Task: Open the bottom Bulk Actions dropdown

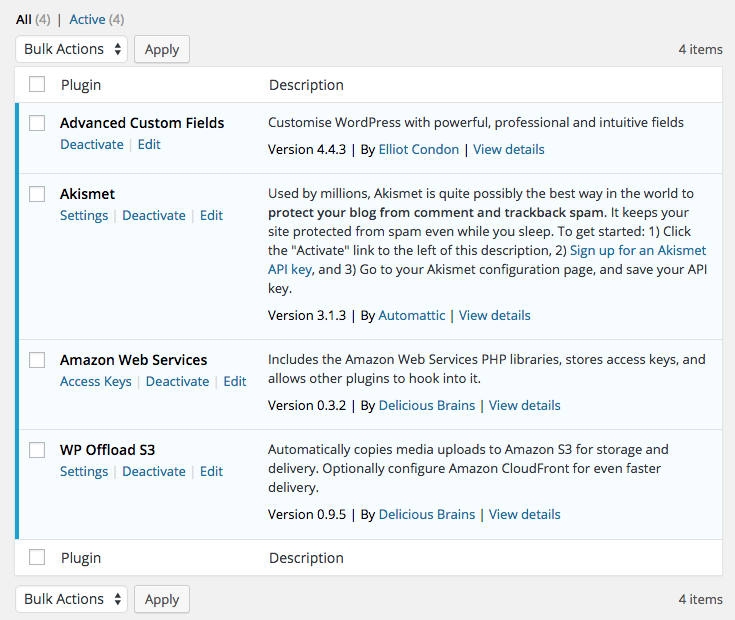Action: pos(71,599)
